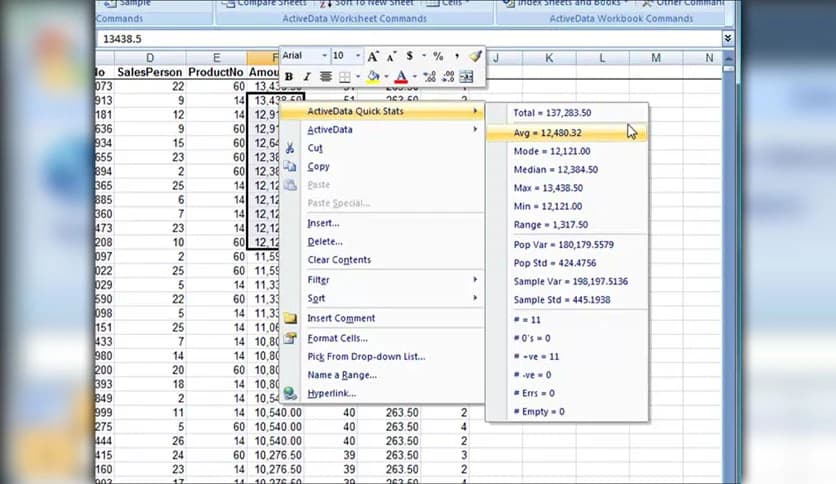Screen dimensions: 836x484
Task: Toggle italic formatting in mini toolbar
Action: click(307, 77)
